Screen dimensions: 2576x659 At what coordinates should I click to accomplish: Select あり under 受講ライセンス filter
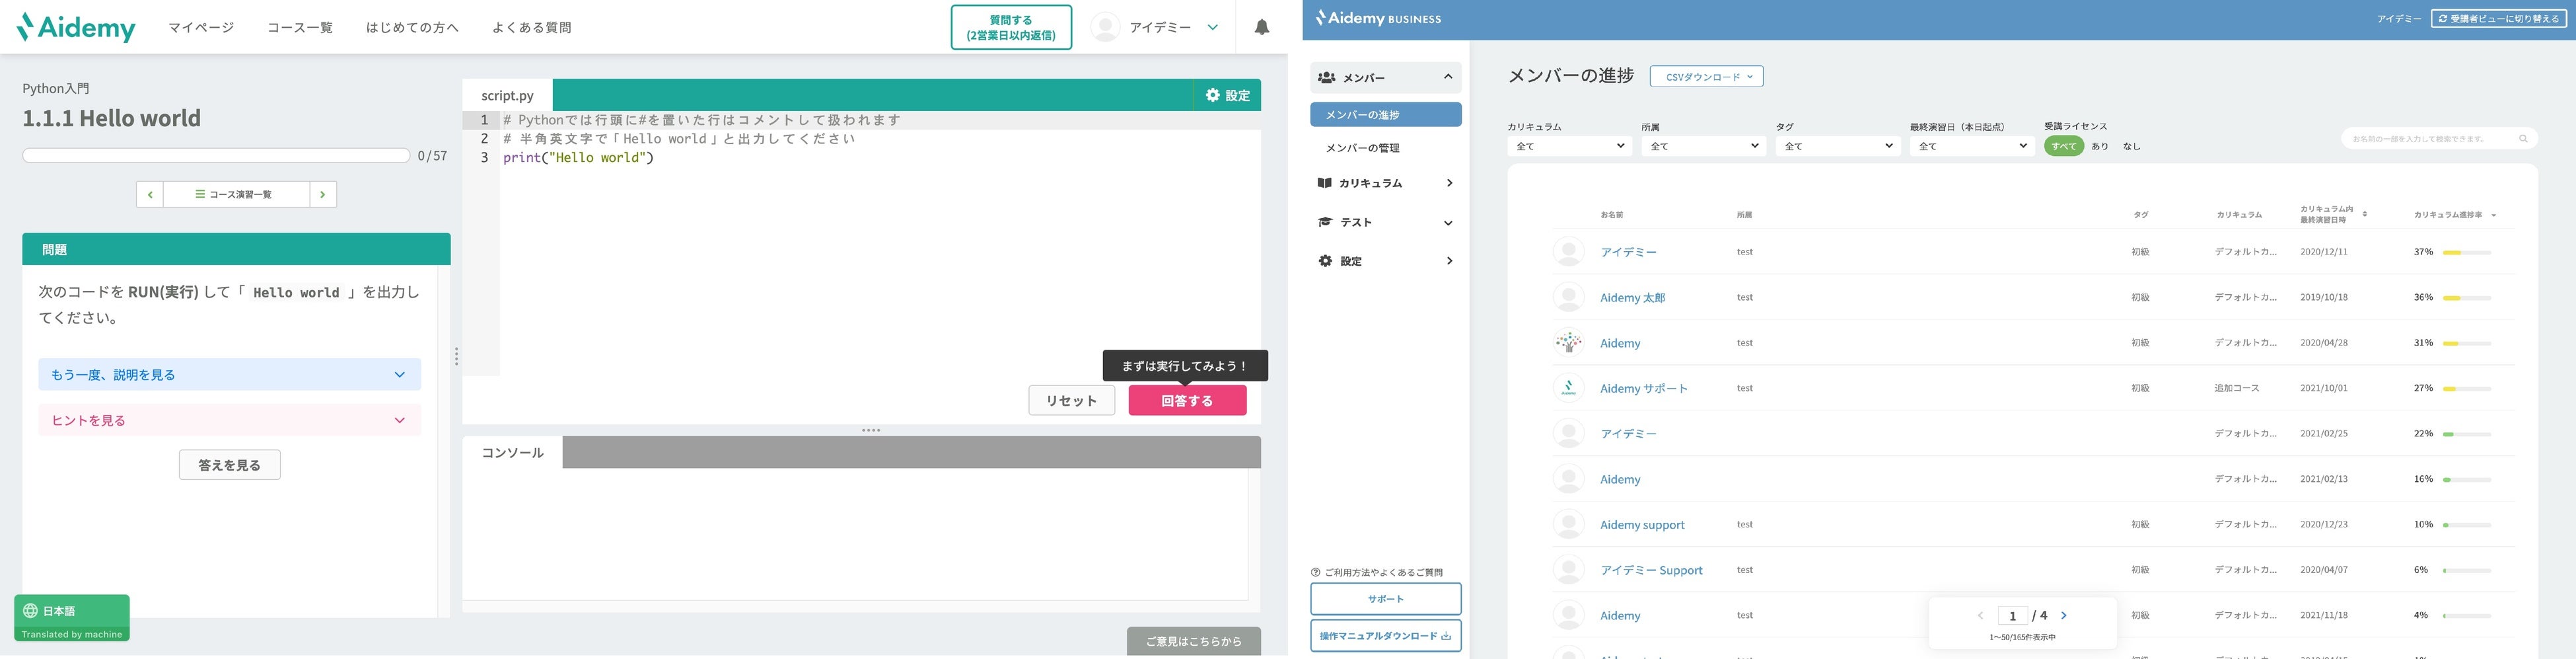pos(2099,146)
